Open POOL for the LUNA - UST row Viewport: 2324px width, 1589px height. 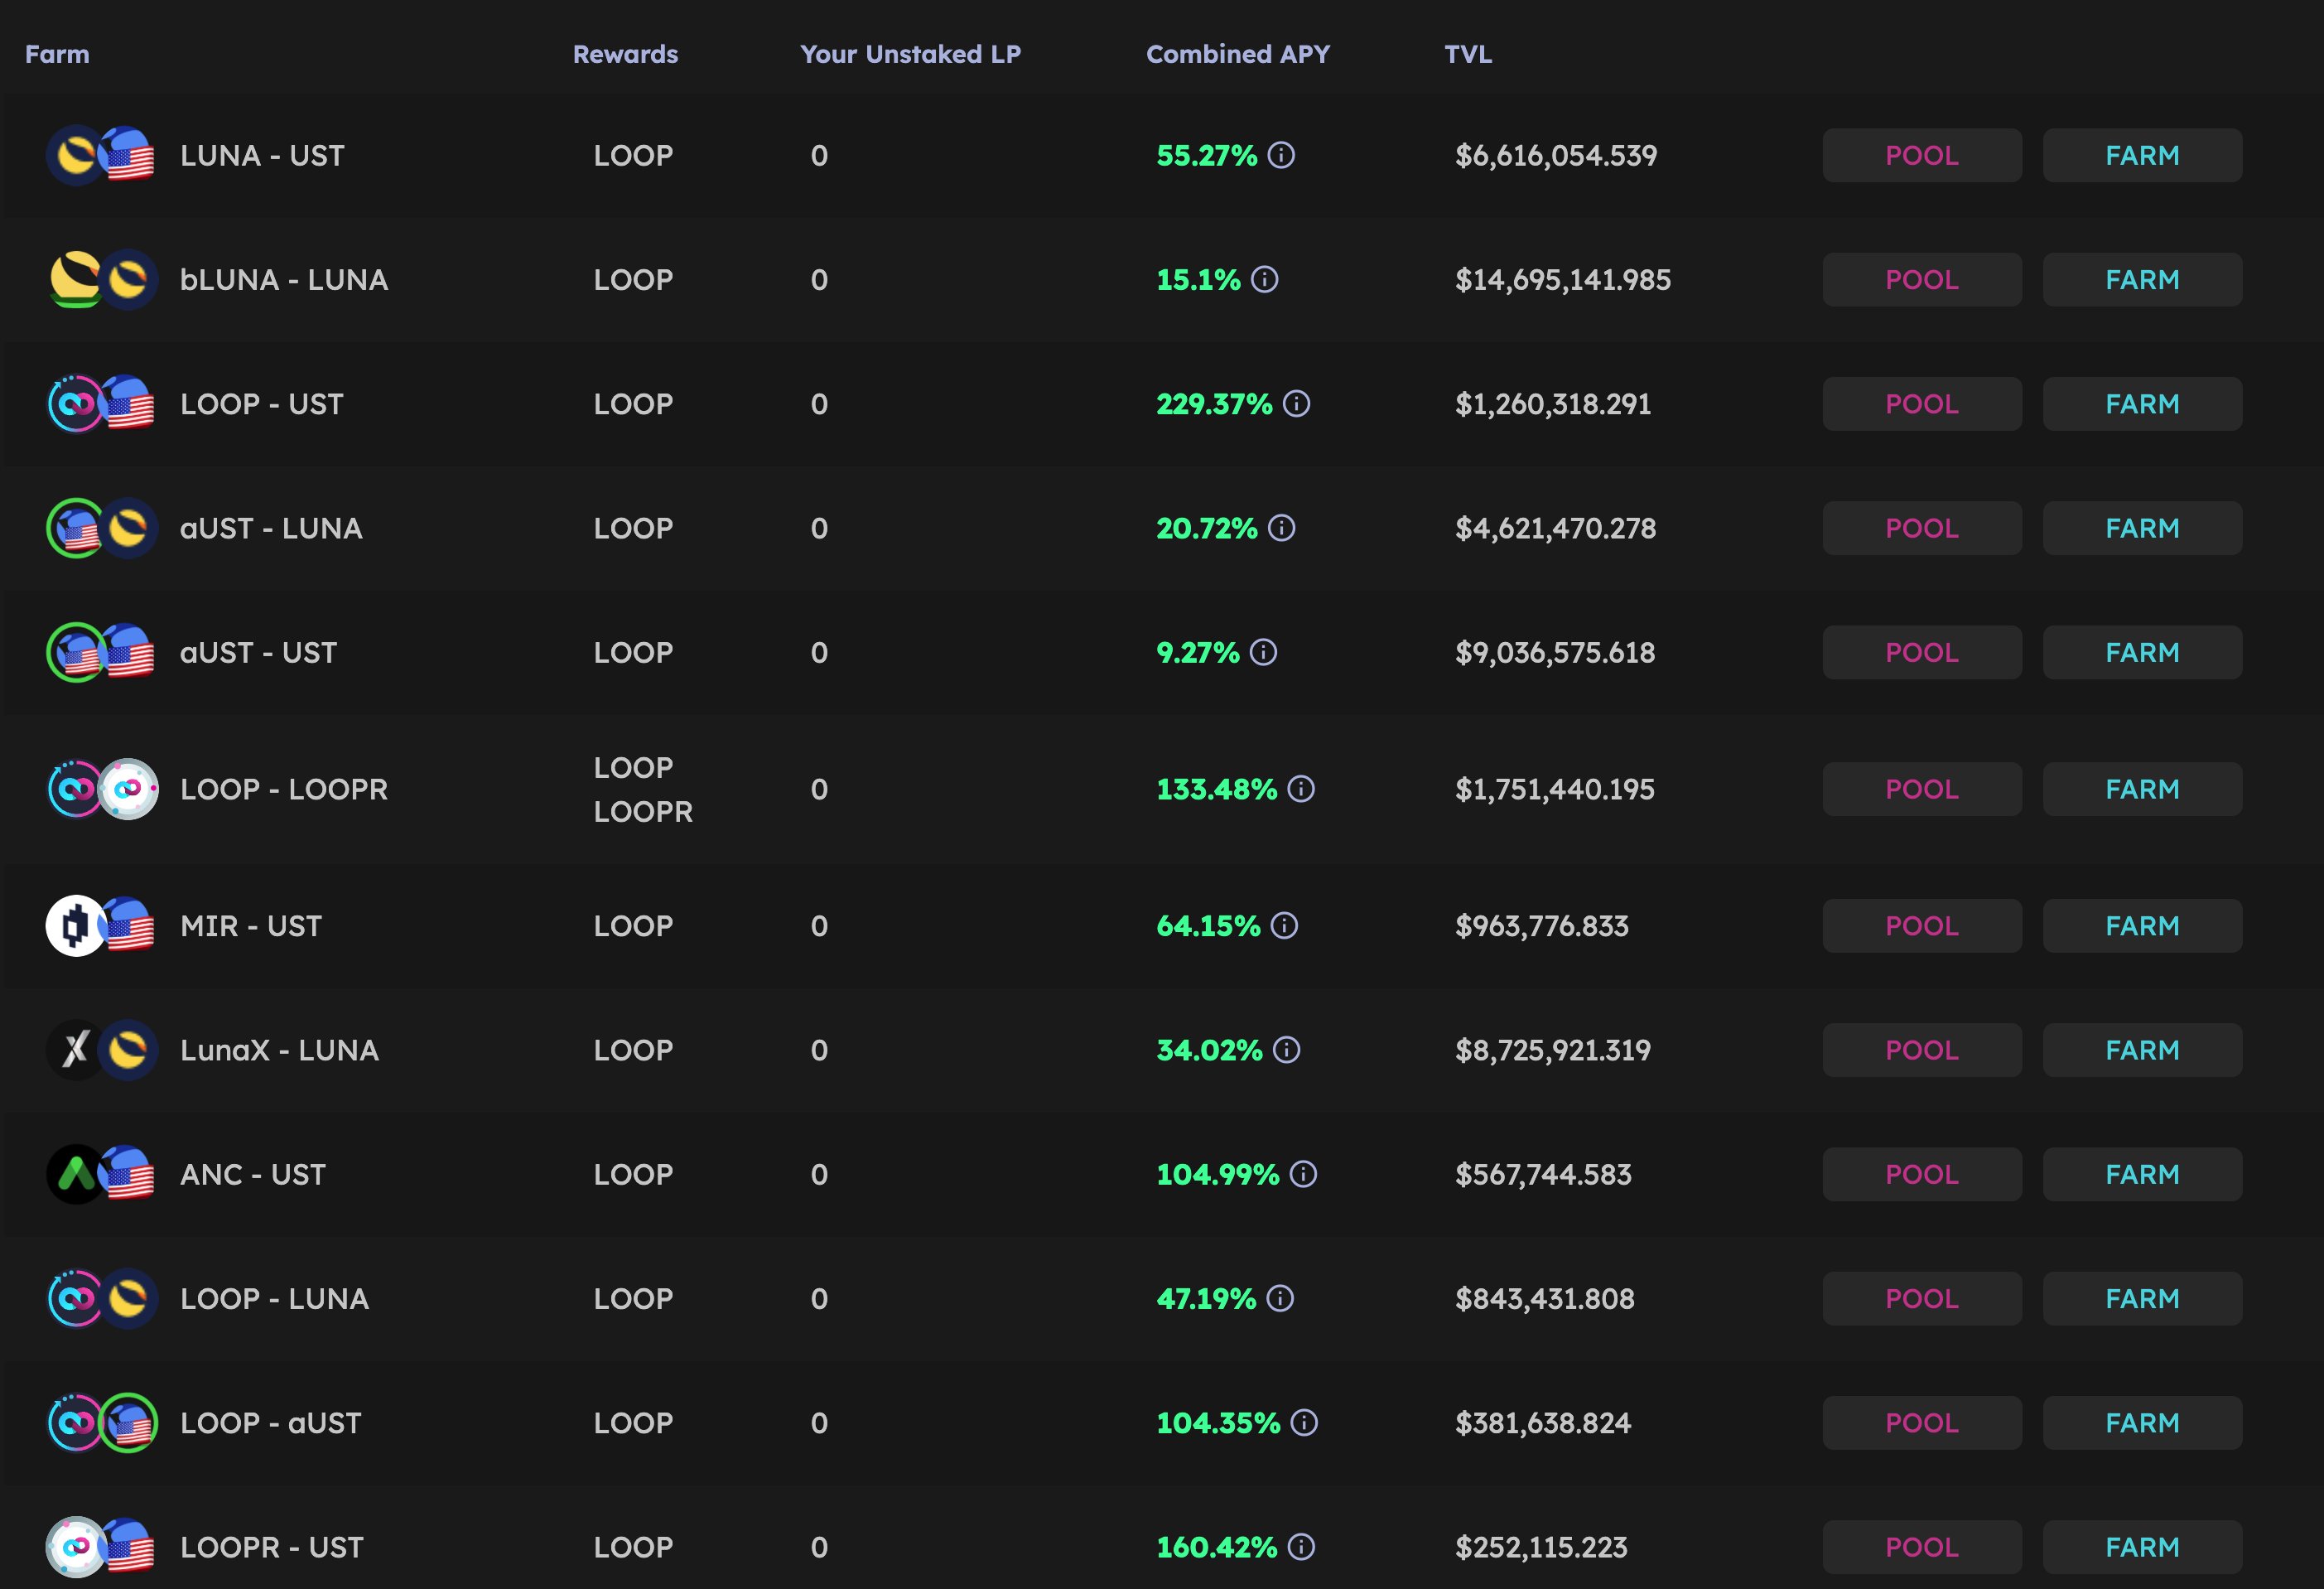(1922, 155)
